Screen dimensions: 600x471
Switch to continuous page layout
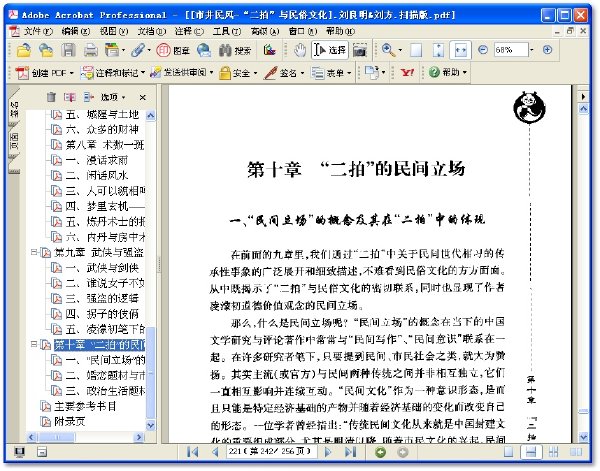(x=531, y=452)
